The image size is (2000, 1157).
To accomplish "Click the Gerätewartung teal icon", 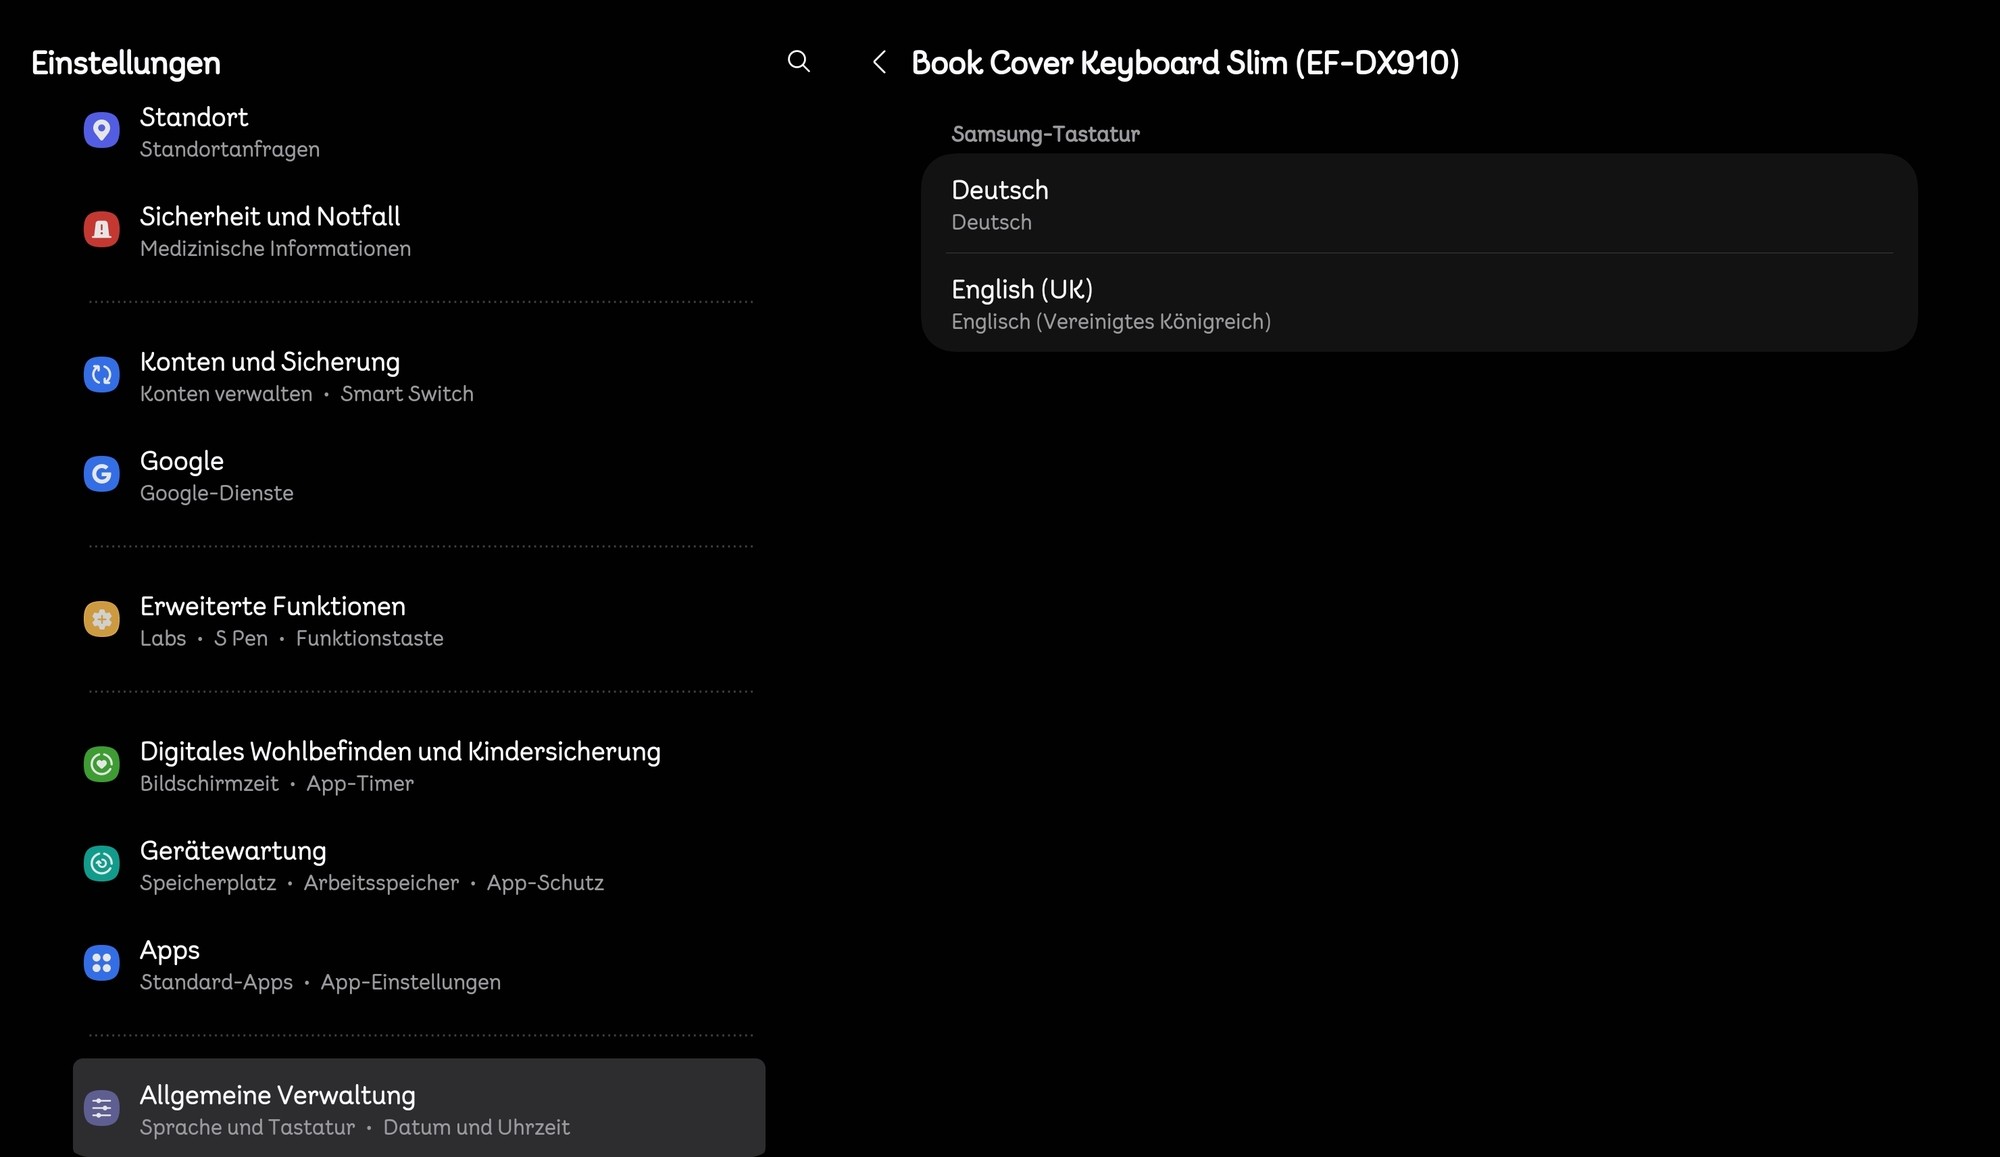I will pos(101,863).
